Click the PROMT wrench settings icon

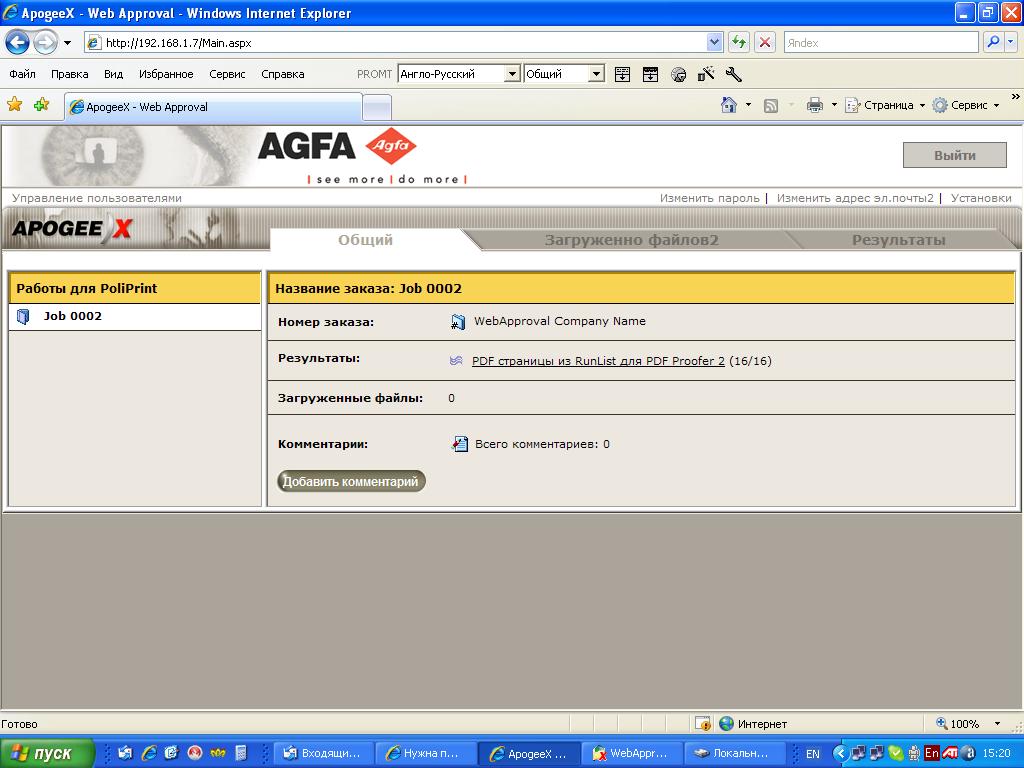(x=733, y=74)
